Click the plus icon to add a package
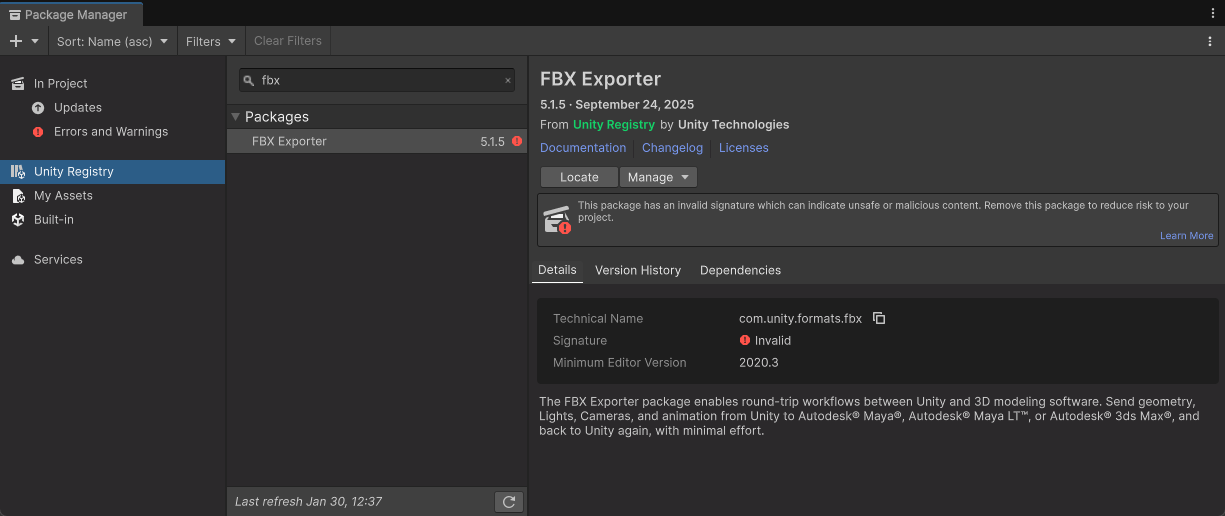This screenshot has width=1225, height=516. pos(15,41)
